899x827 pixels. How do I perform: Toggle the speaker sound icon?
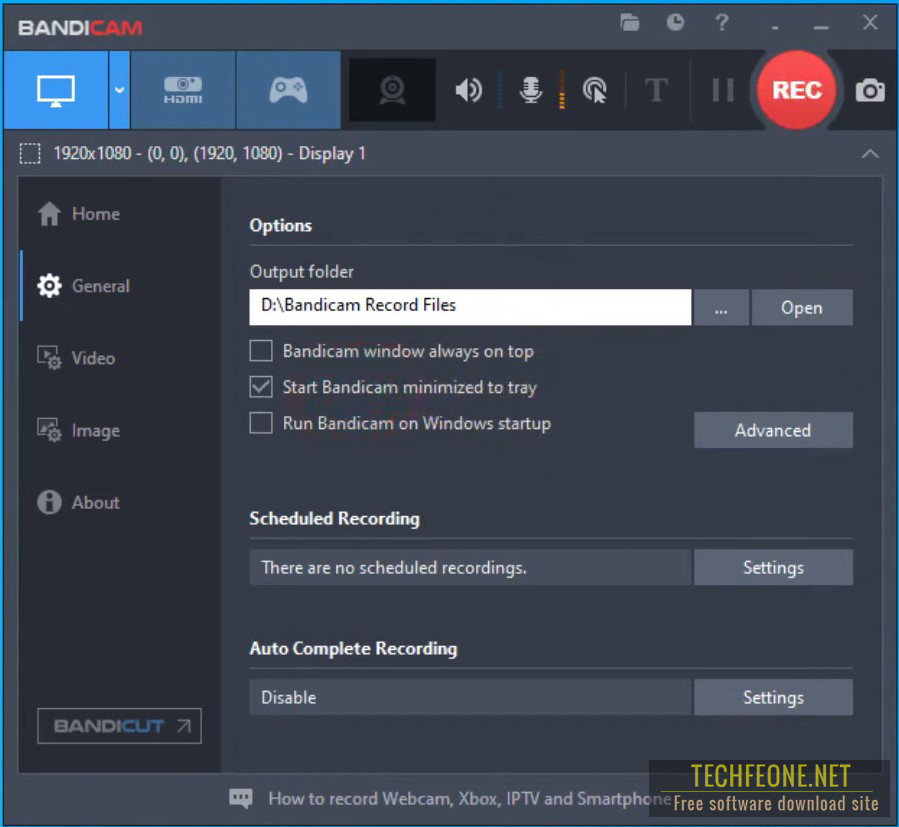(468, 90)
